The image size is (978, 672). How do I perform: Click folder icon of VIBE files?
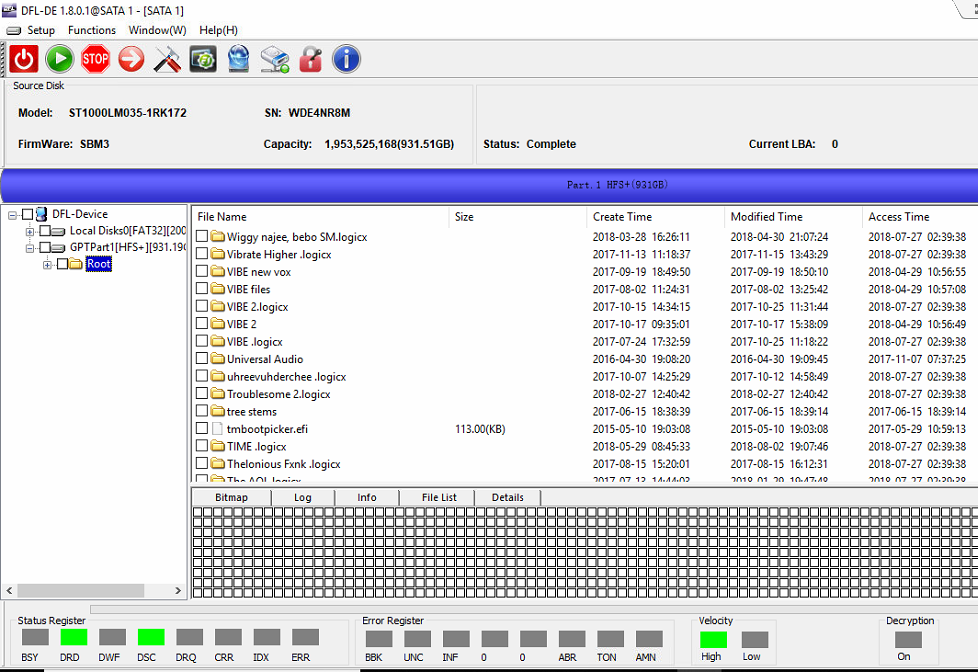pyautogui.click(x=218, y=289)
